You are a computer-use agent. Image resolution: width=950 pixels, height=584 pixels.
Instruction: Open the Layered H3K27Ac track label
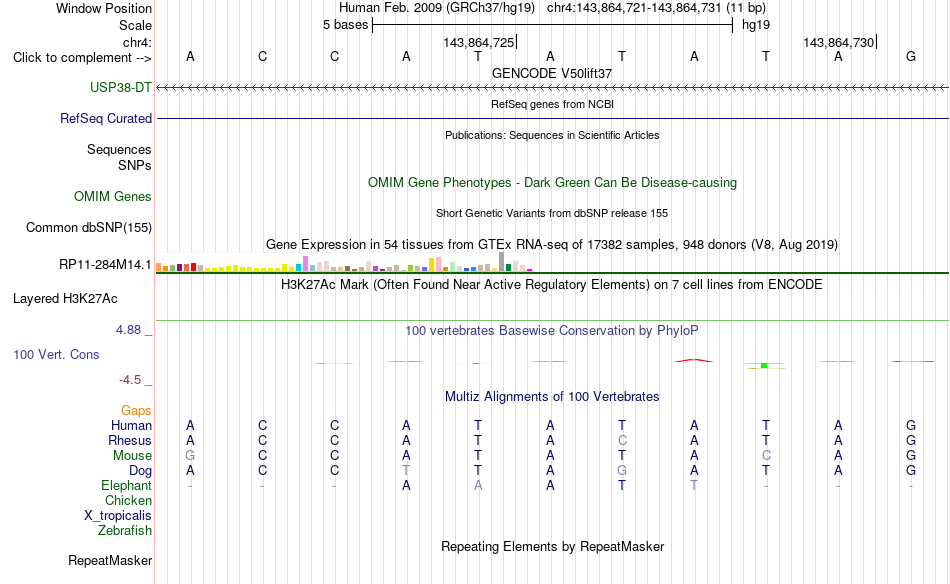(x=65, y=298)
